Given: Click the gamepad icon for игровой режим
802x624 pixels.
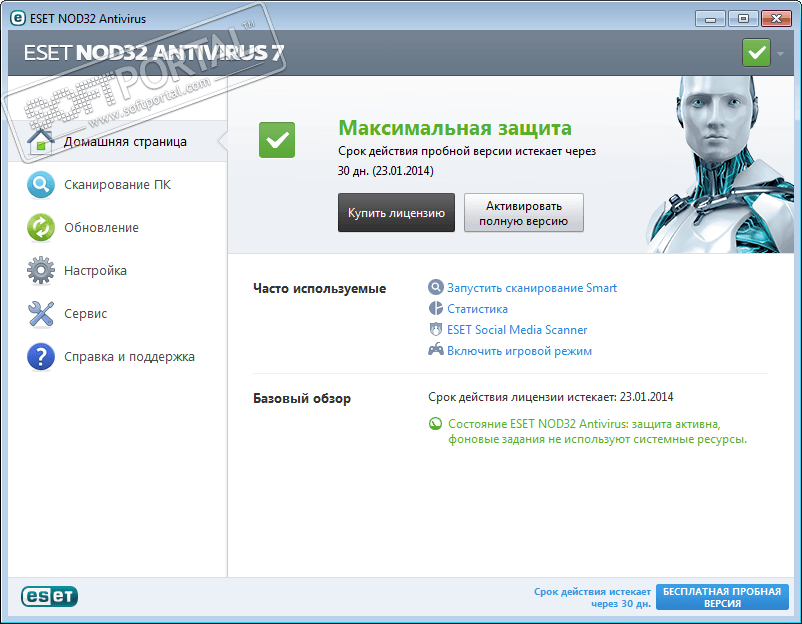Looking at the screenshot, I should click(x=435, y=350).
